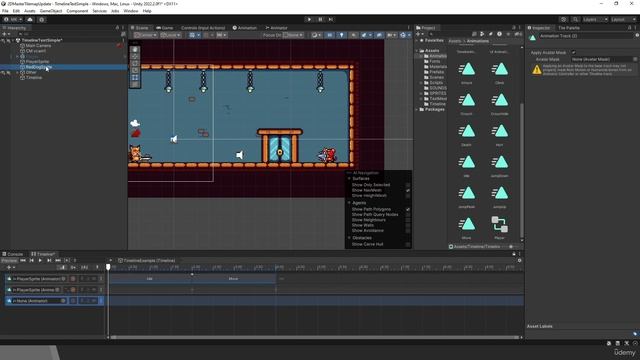Switch to the Console tab
This screenshot has height=360, width=640.
click(13, 254)
